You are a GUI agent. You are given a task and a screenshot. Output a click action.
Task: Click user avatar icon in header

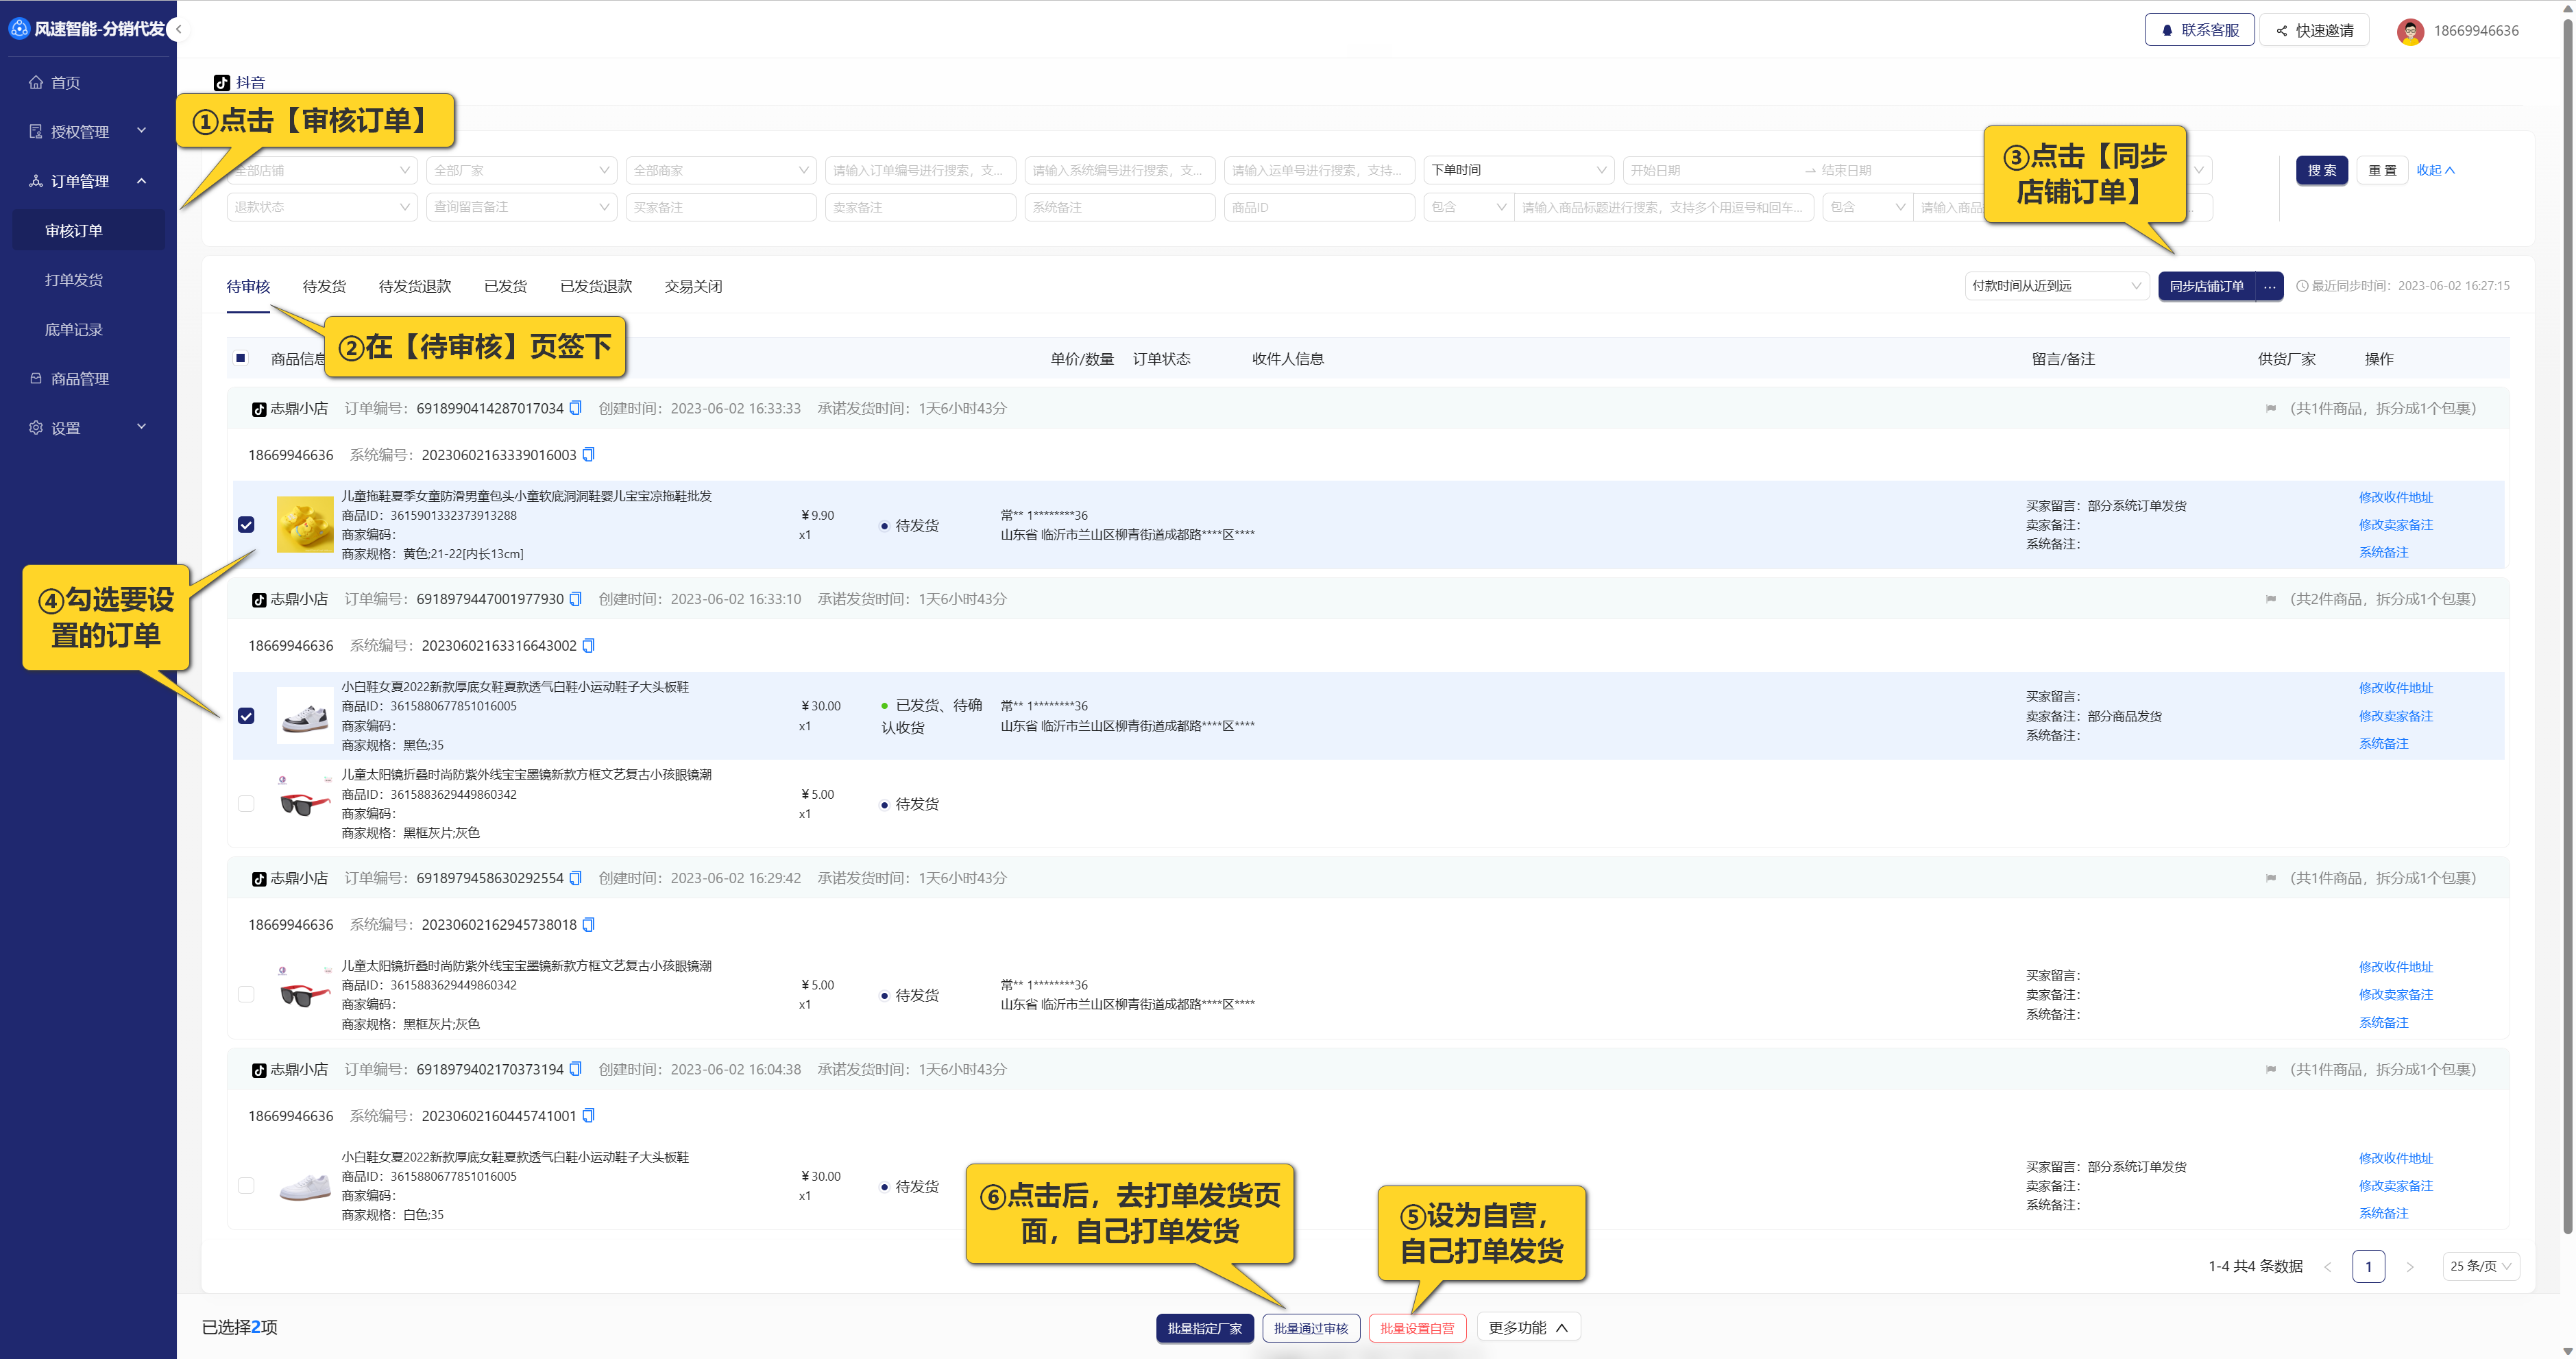(2410, 31)
